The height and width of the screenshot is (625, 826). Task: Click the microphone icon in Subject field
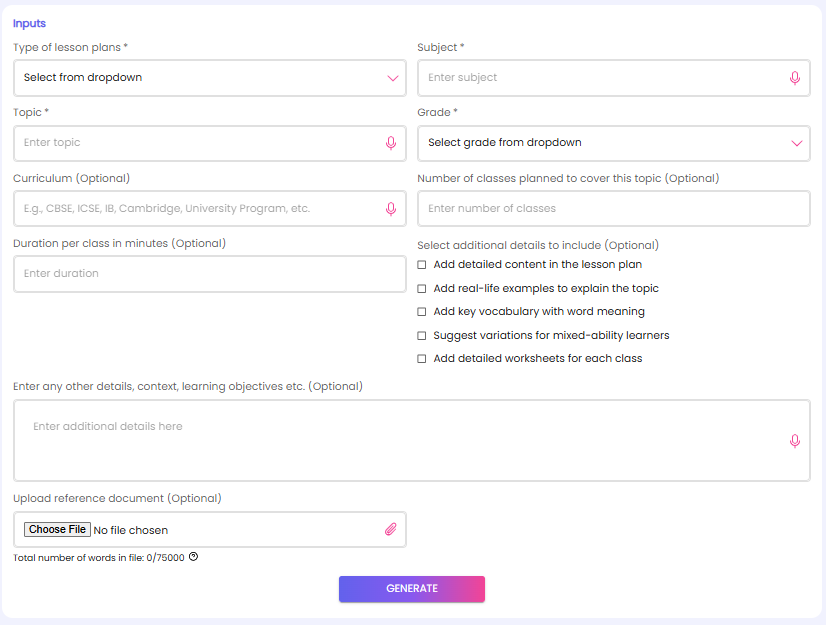coord(794,78)
